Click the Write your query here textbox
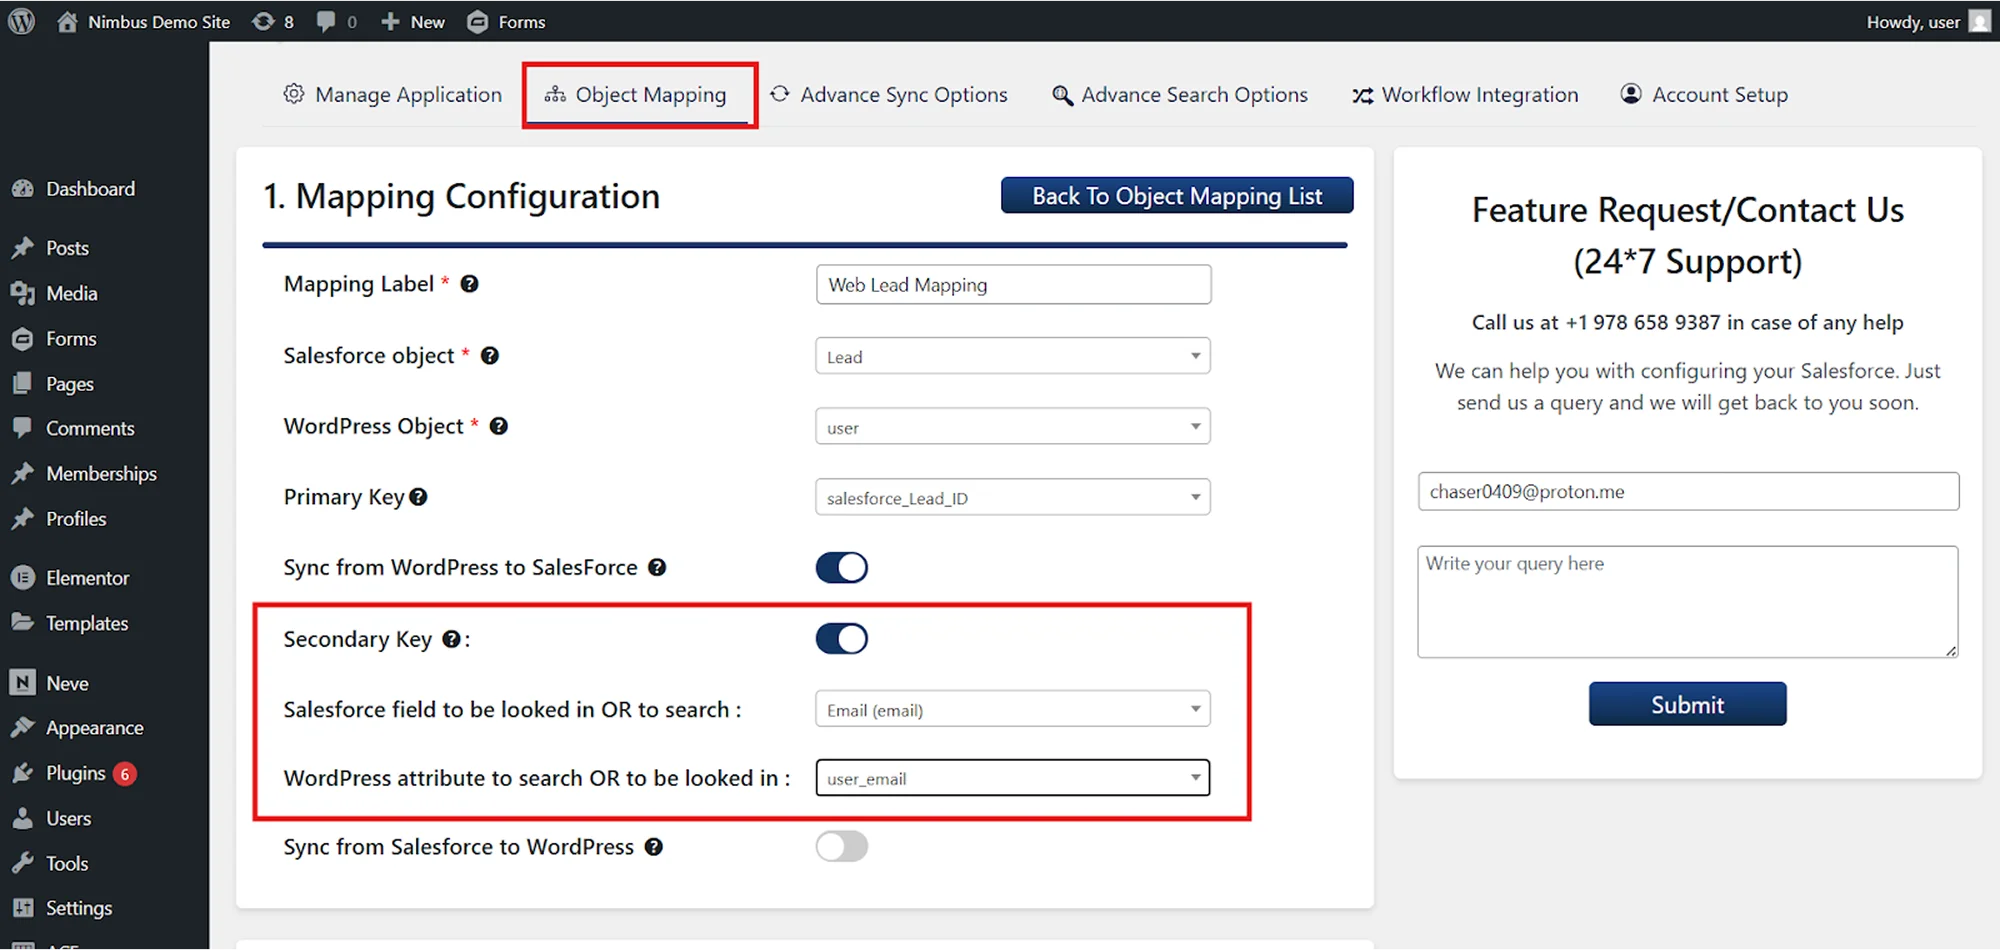 [x=1686, y=602]
